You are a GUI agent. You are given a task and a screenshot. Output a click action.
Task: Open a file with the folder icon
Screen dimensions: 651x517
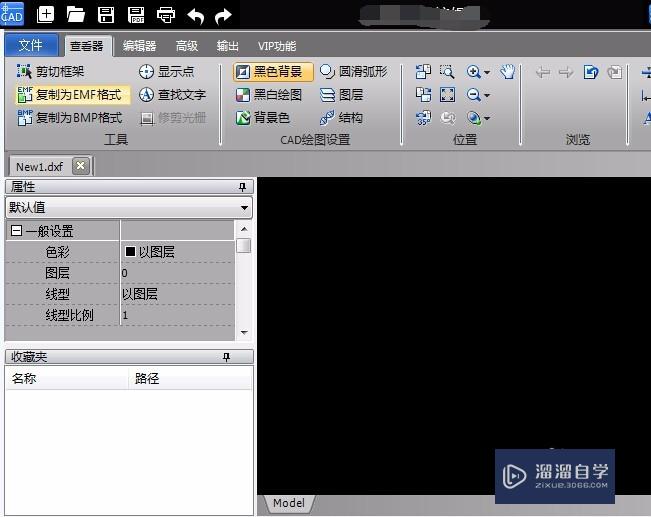76,15
